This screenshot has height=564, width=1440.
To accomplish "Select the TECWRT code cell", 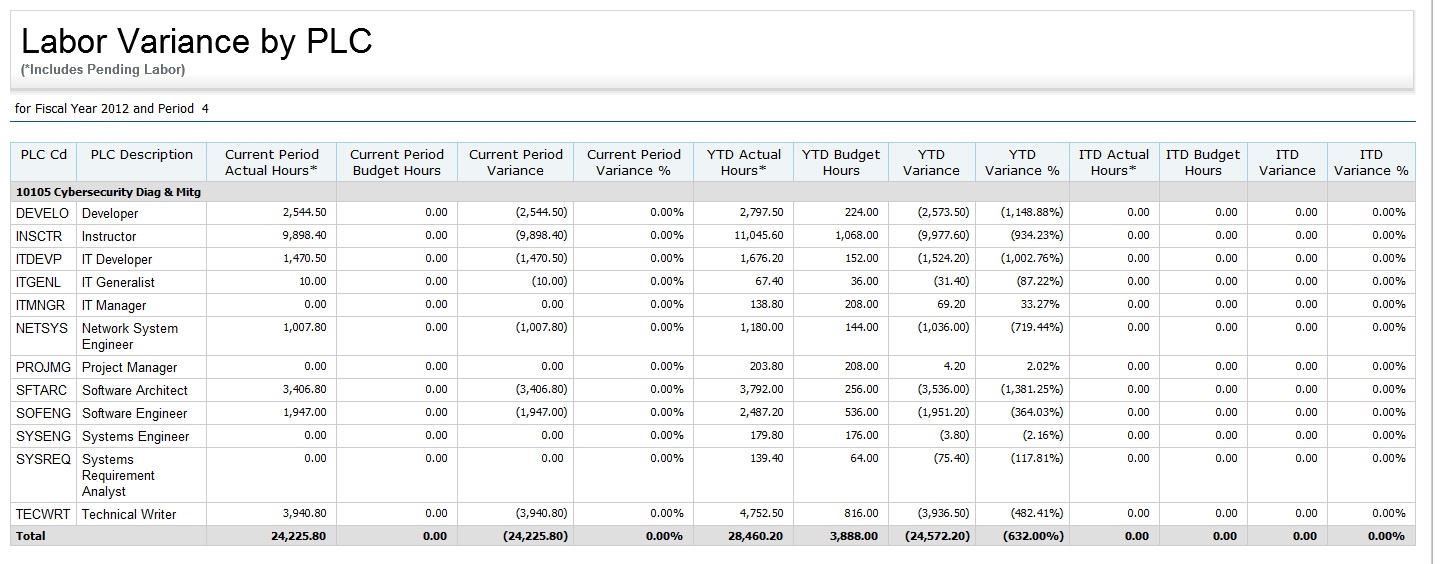I will click(x=44, y=514).
